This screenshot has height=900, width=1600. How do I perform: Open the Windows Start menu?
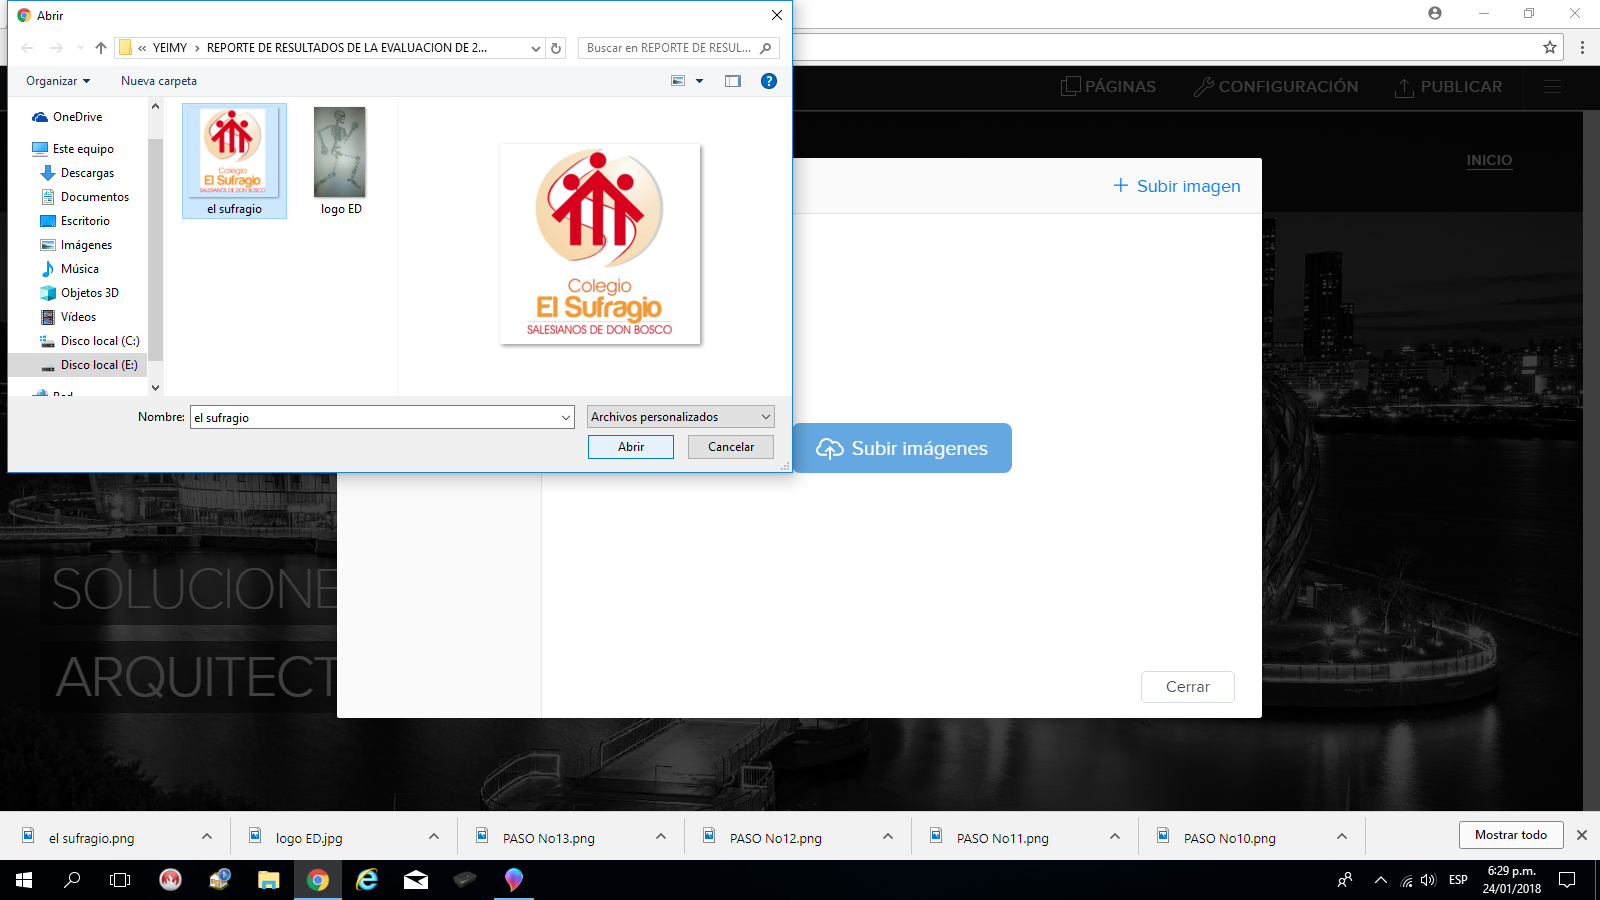pos(24,880)
